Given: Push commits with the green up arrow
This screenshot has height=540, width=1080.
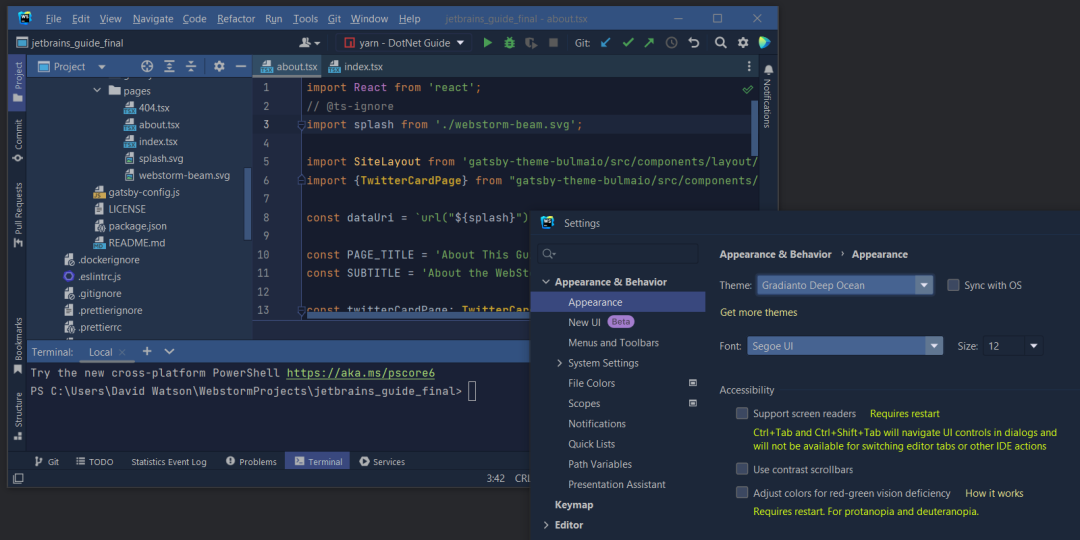Looking at the screenshot, I should [649, 43].
